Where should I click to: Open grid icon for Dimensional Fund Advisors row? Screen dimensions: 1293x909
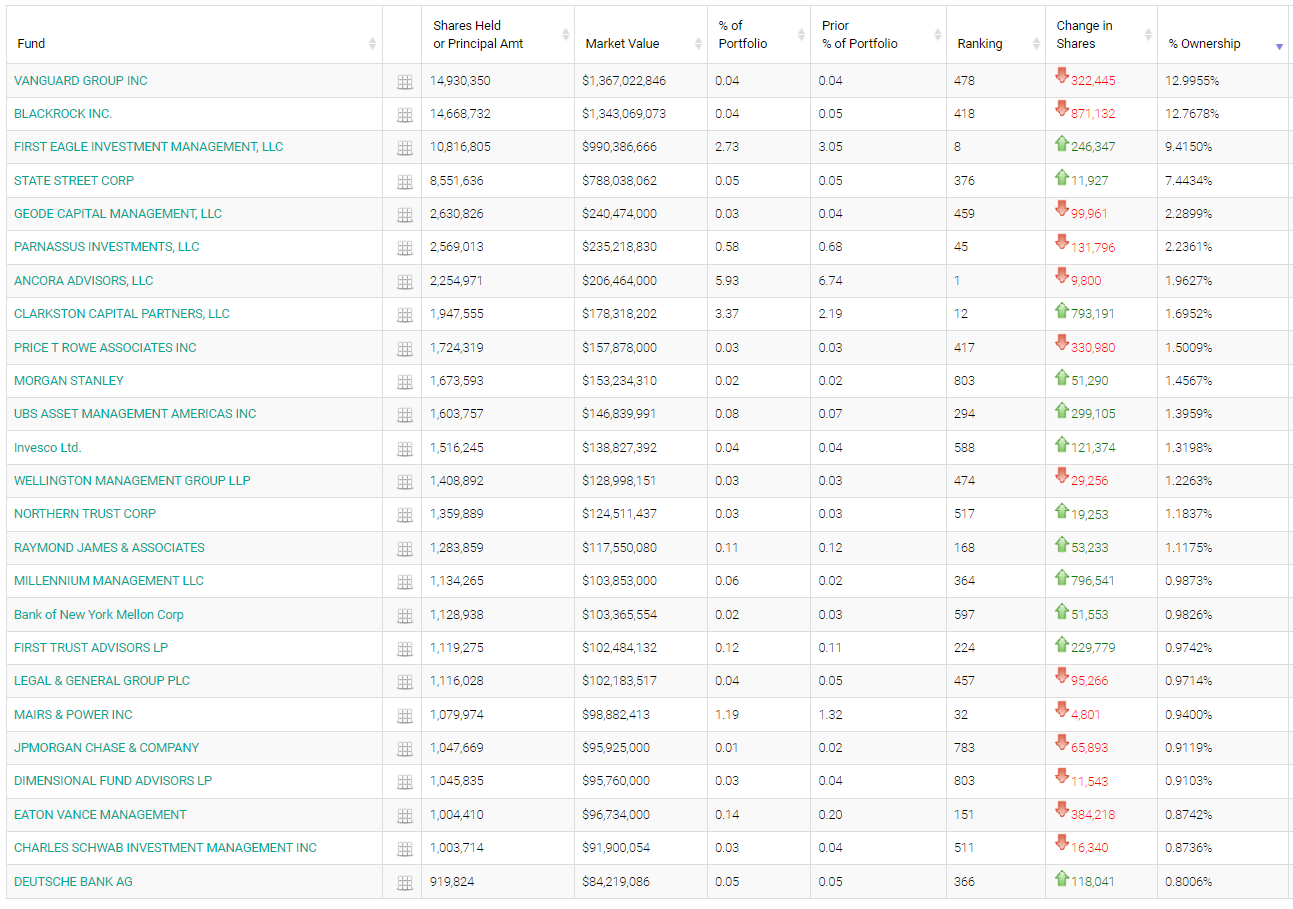[405, 782]
